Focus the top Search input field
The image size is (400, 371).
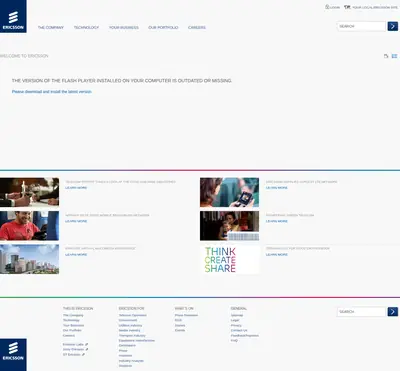click(361, 26)
